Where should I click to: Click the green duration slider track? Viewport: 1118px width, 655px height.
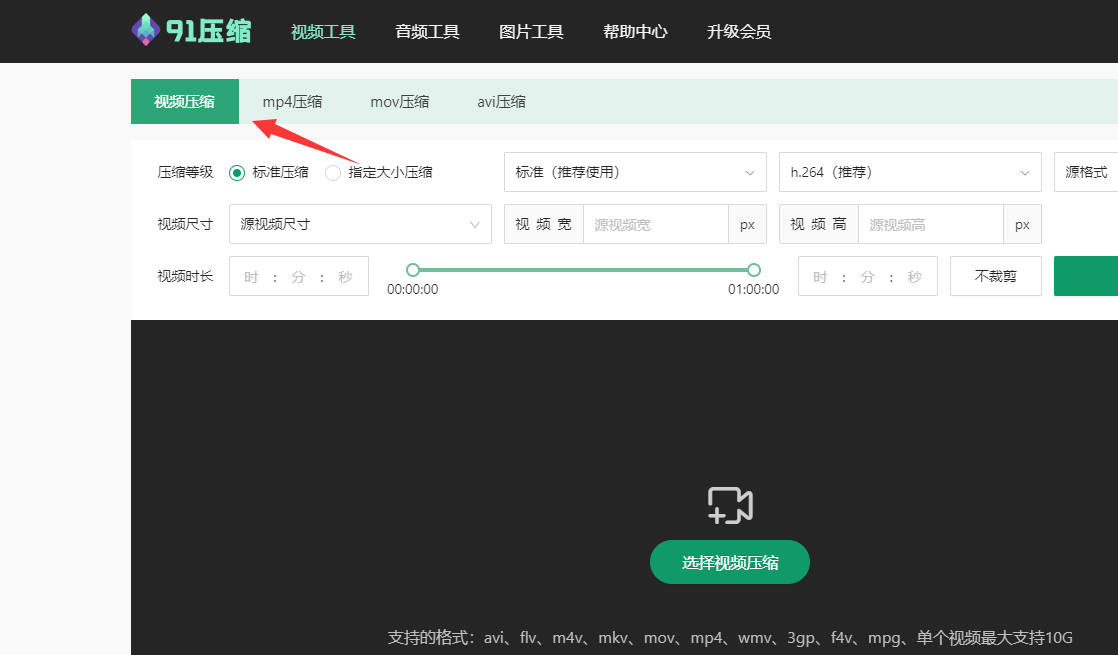pos(583,269)
